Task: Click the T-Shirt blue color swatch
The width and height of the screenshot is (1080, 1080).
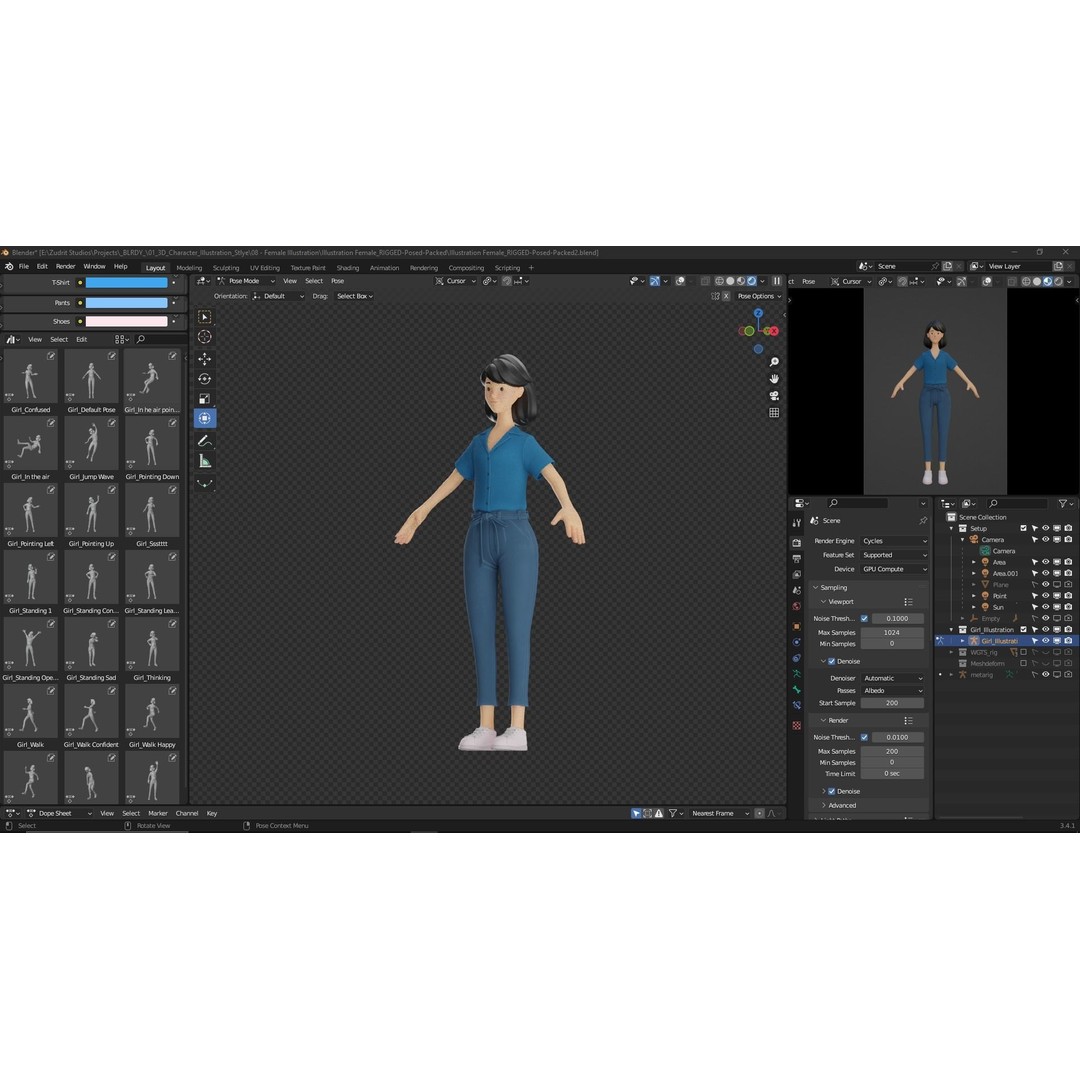Action: [127, 282]
